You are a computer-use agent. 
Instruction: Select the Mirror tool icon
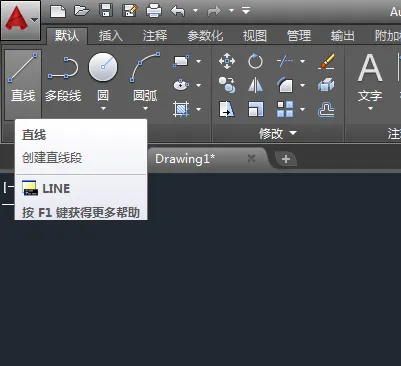coord(255,85)
